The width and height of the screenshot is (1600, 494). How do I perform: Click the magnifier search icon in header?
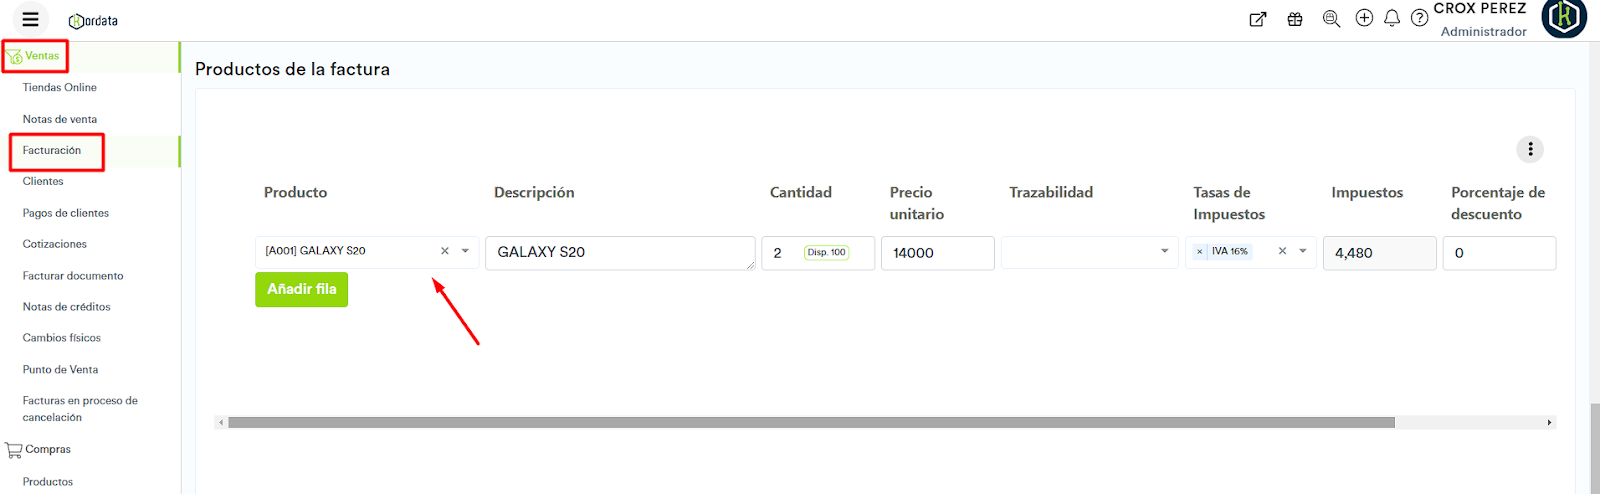pos(1331,19)
